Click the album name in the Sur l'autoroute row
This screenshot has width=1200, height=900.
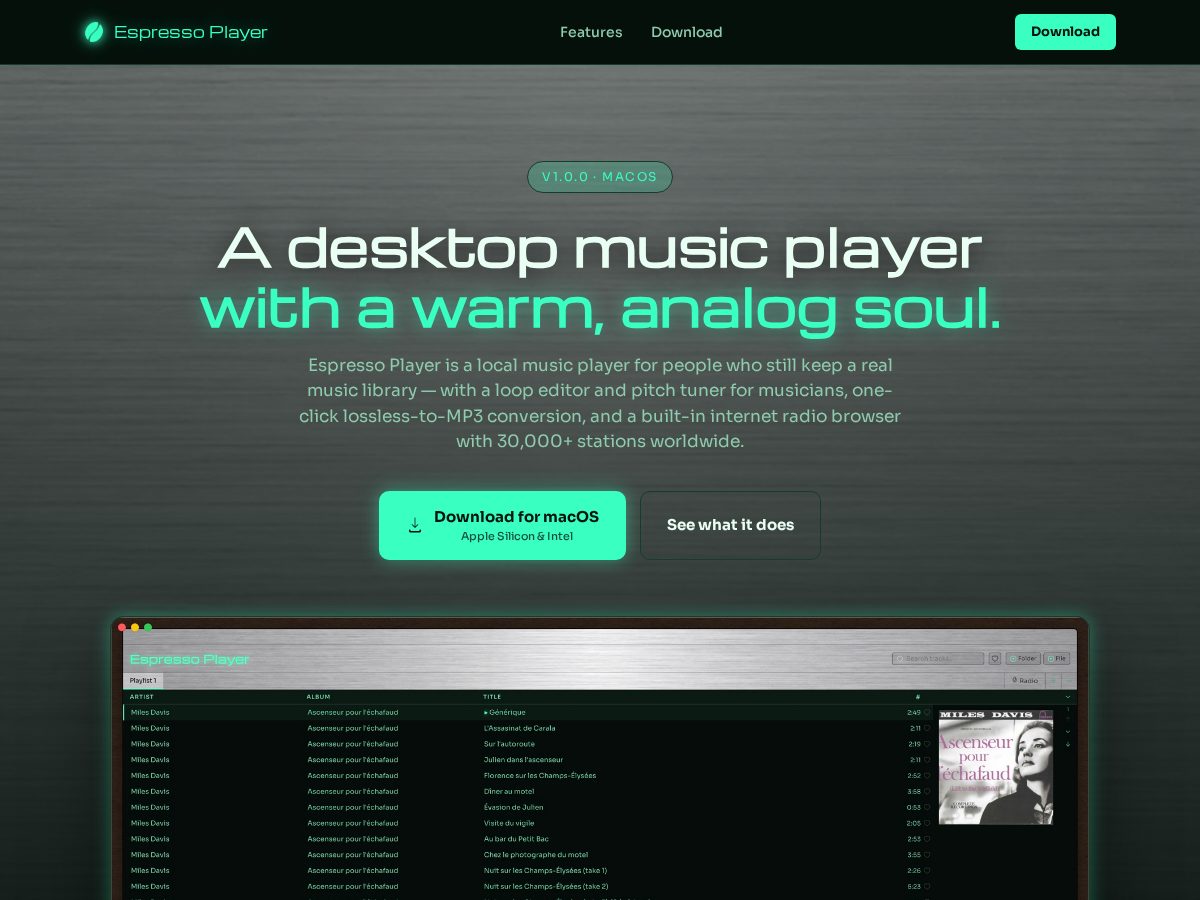(353, 744)
